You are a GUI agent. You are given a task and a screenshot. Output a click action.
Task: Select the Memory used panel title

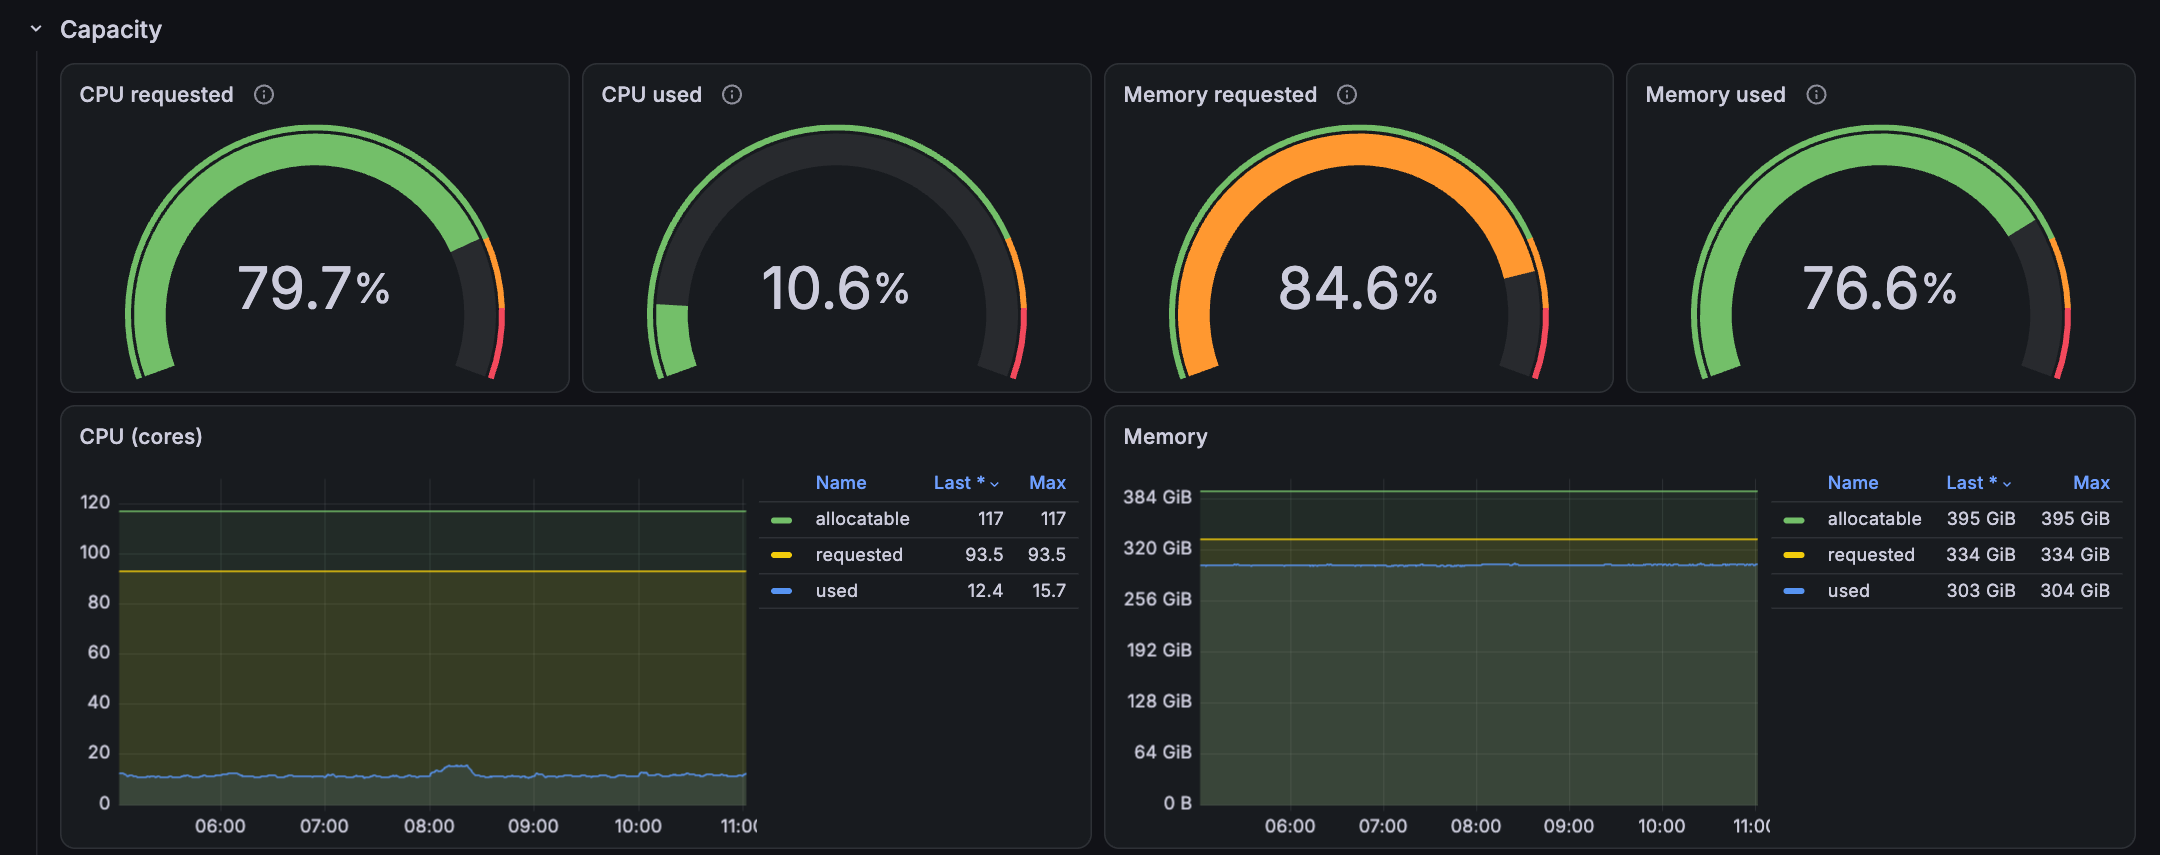(1715, 95)
